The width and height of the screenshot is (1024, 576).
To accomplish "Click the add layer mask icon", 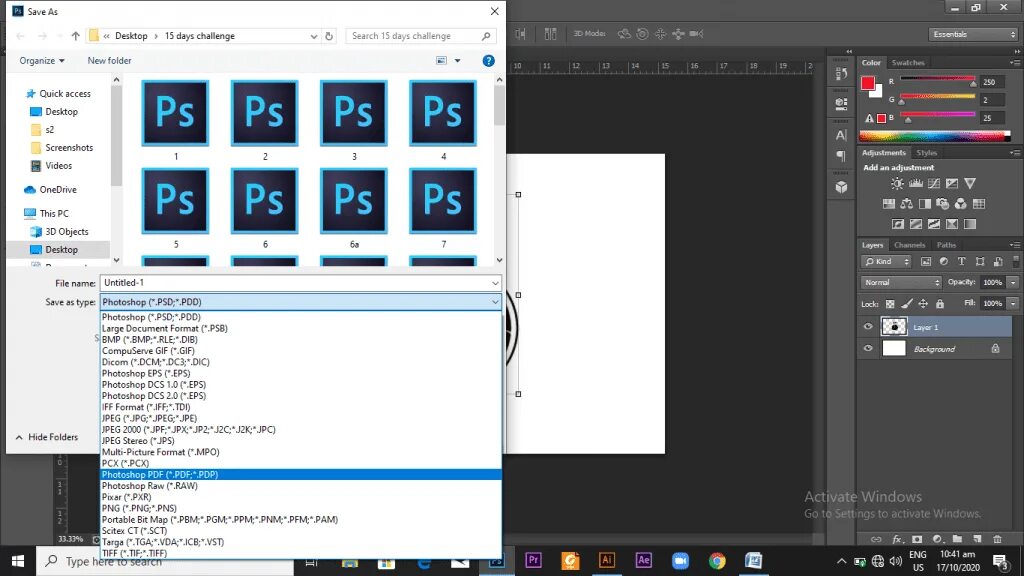I will (x=917, y=539).
